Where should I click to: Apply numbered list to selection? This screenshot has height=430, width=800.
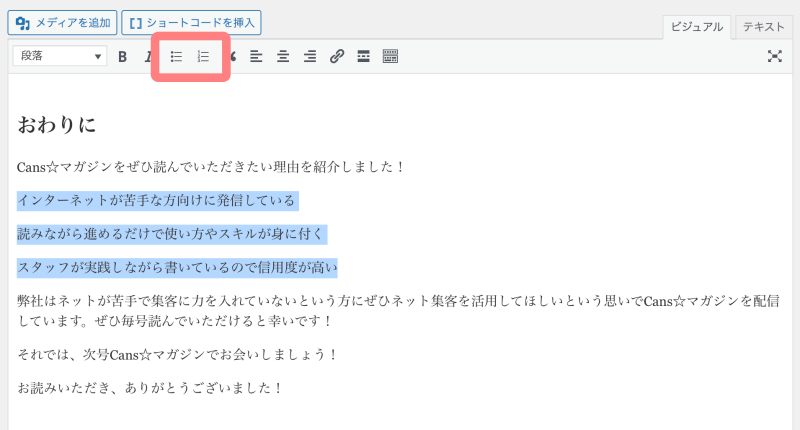tap(203, 57)
